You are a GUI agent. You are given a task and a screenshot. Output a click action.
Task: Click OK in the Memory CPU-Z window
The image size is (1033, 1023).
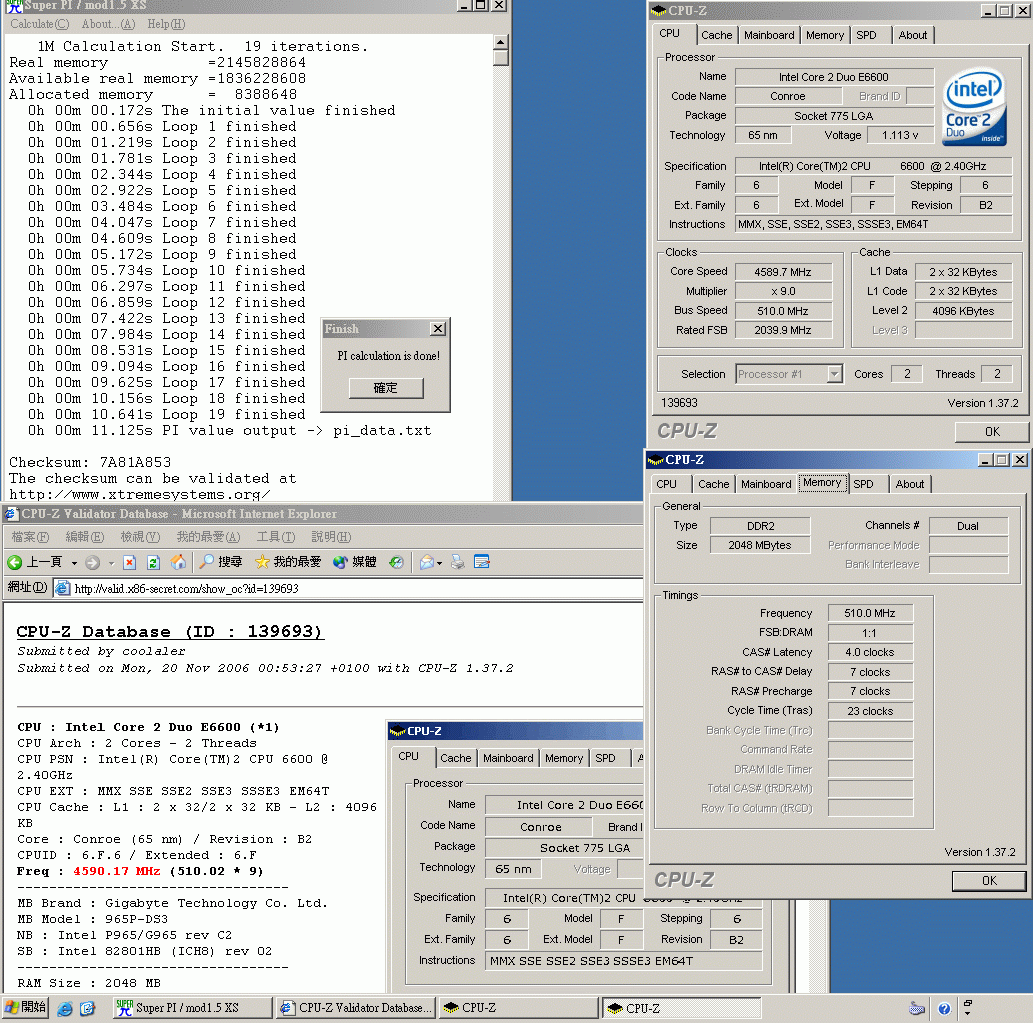(989, 881)
